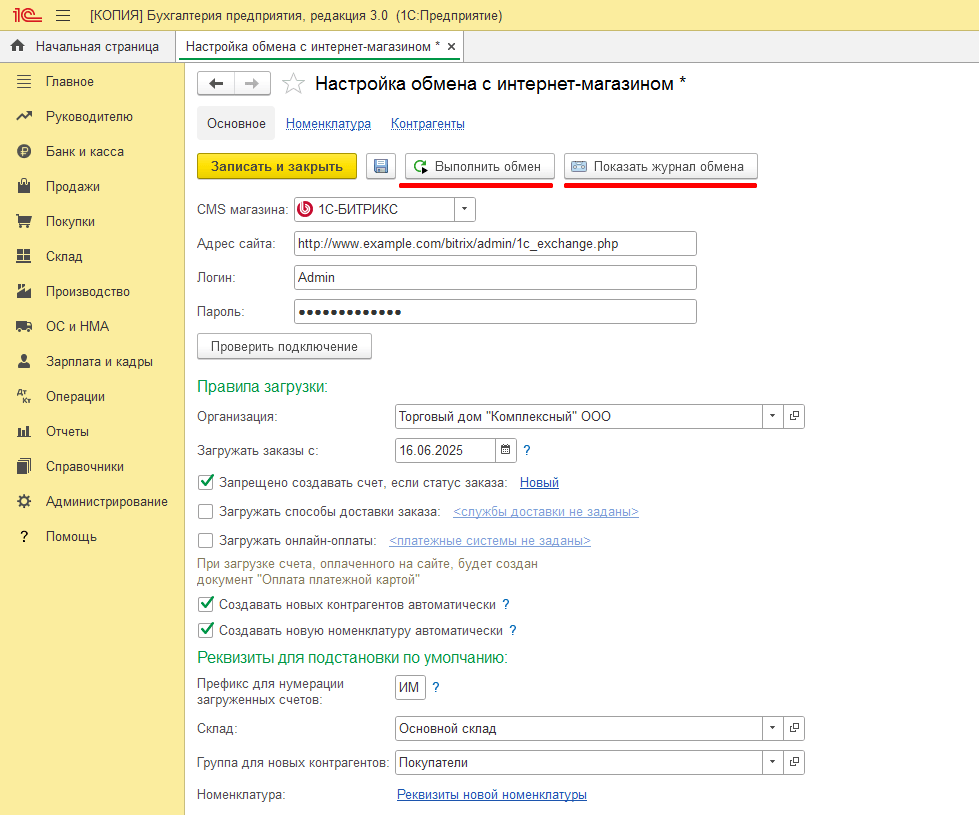Open Склад record with the open icon

click(x=794, y=728)
